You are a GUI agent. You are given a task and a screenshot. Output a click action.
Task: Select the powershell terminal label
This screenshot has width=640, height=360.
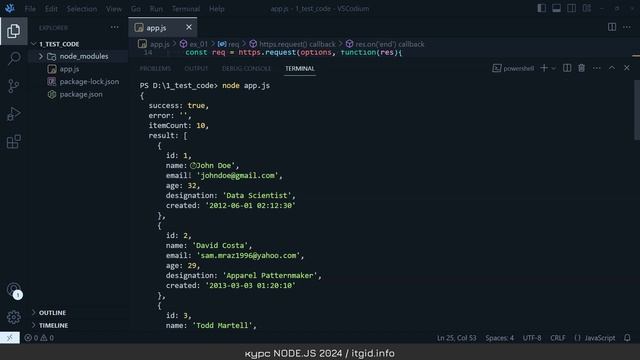[513, 68]
